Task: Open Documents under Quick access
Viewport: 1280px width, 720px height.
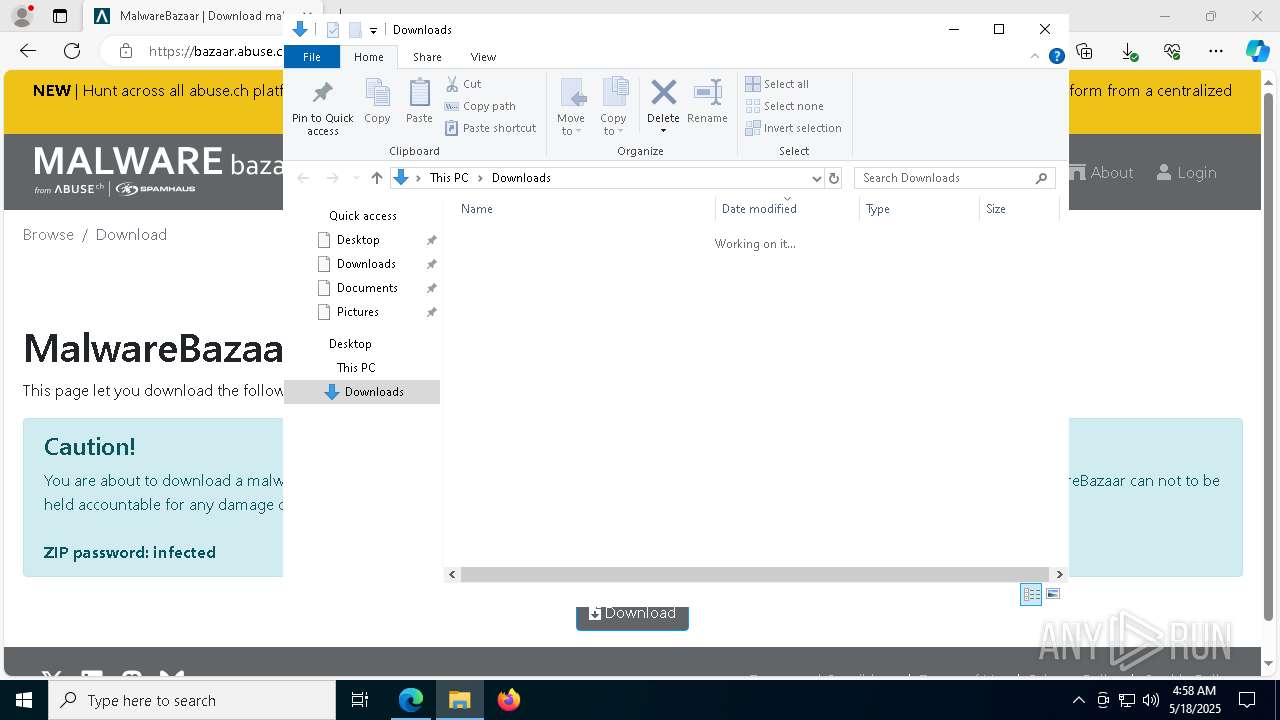Action: [x=367, y=288]
